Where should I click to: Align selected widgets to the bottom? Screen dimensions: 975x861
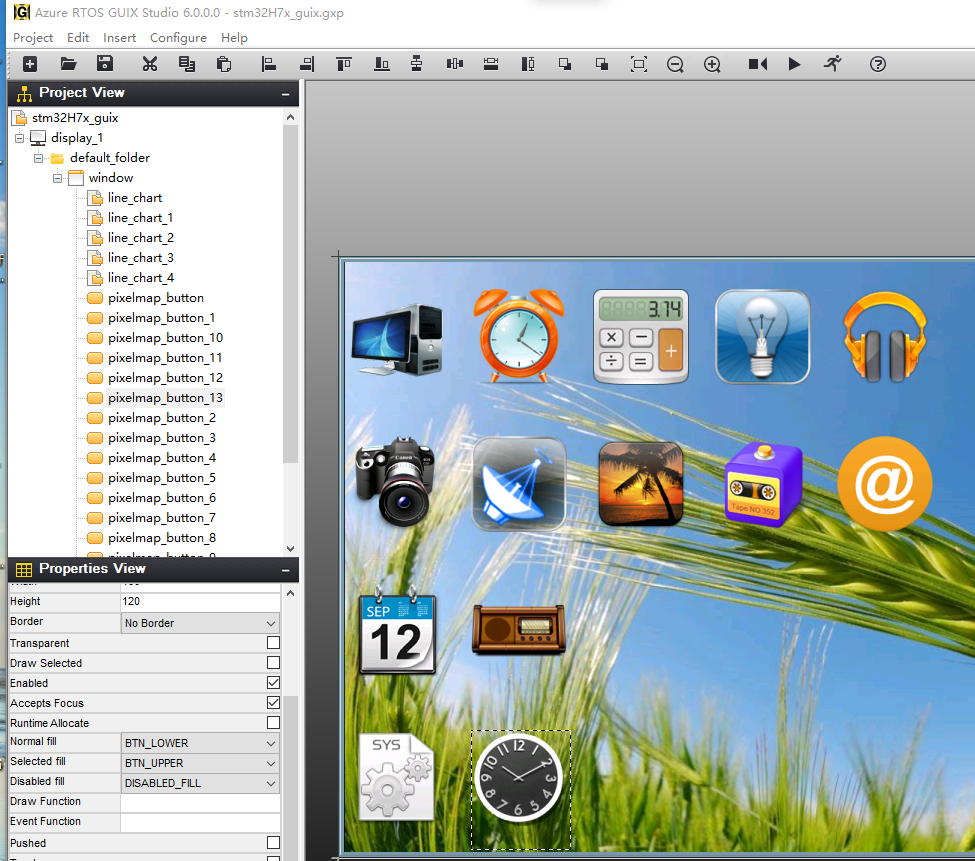click(x=382, y=64)
